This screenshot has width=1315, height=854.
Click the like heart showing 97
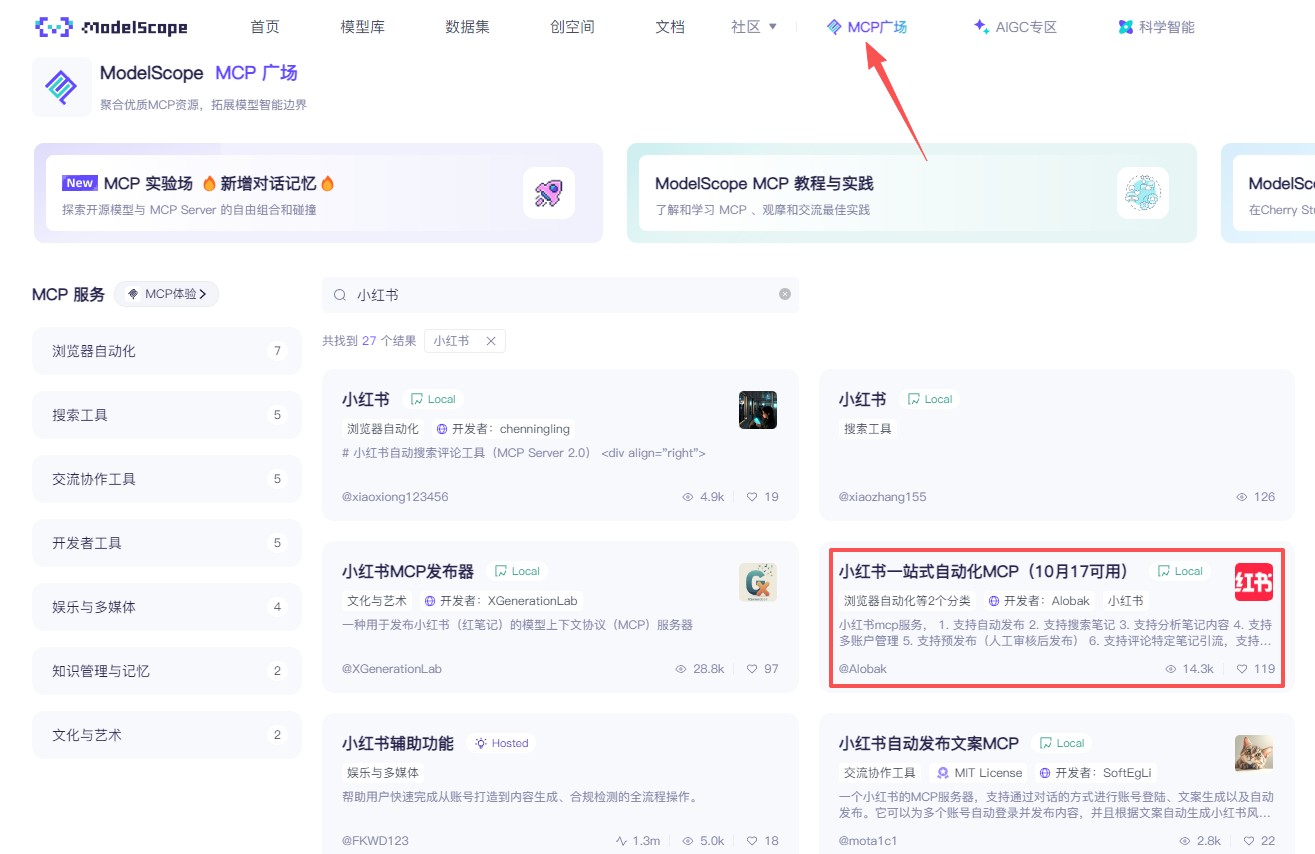click(x=752, y=669)
